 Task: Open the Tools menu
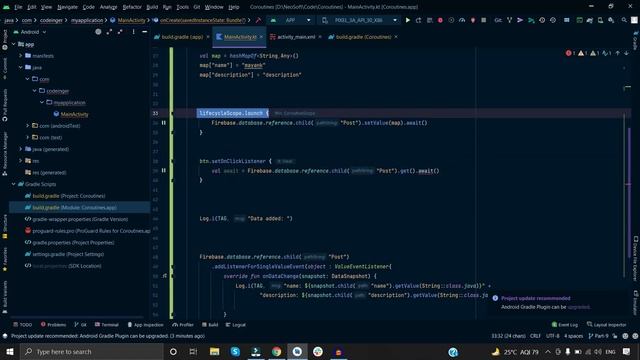click(182, 7)
